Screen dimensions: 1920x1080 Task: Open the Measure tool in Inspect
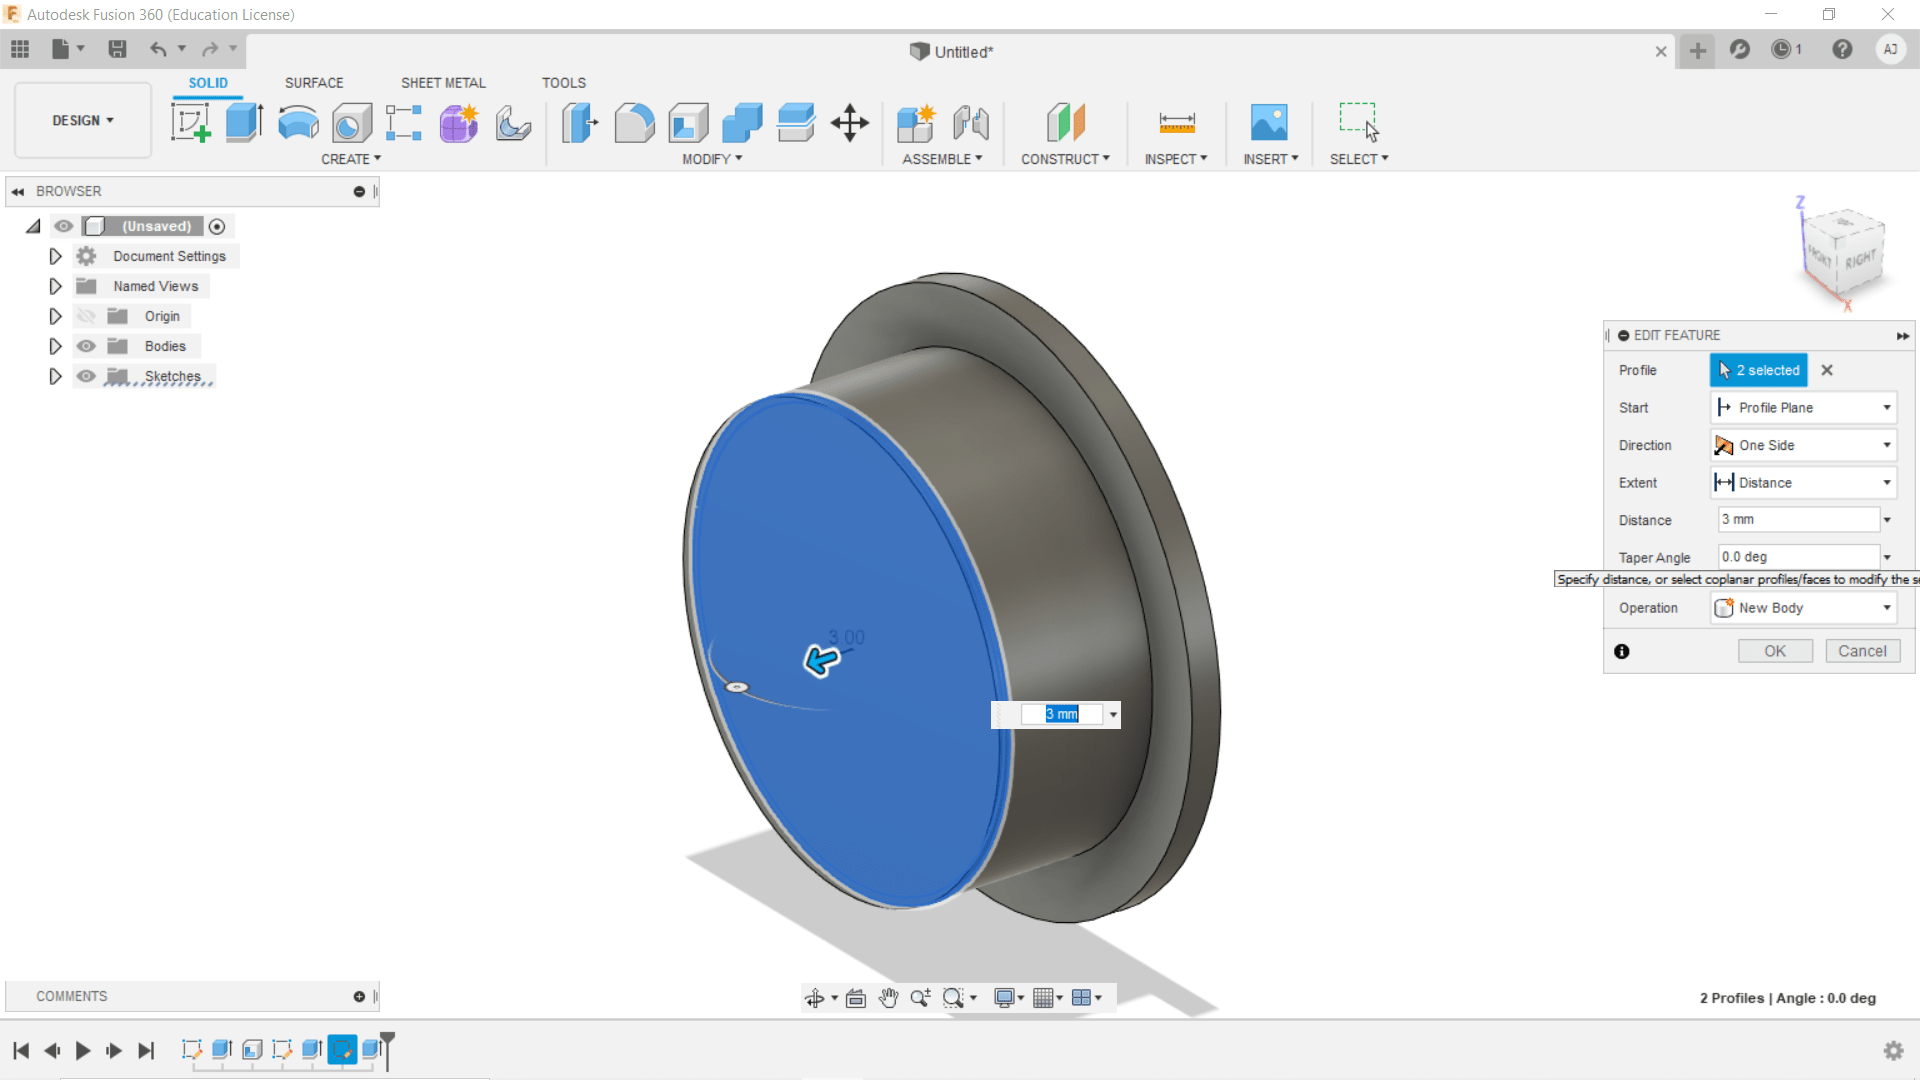1176,123
